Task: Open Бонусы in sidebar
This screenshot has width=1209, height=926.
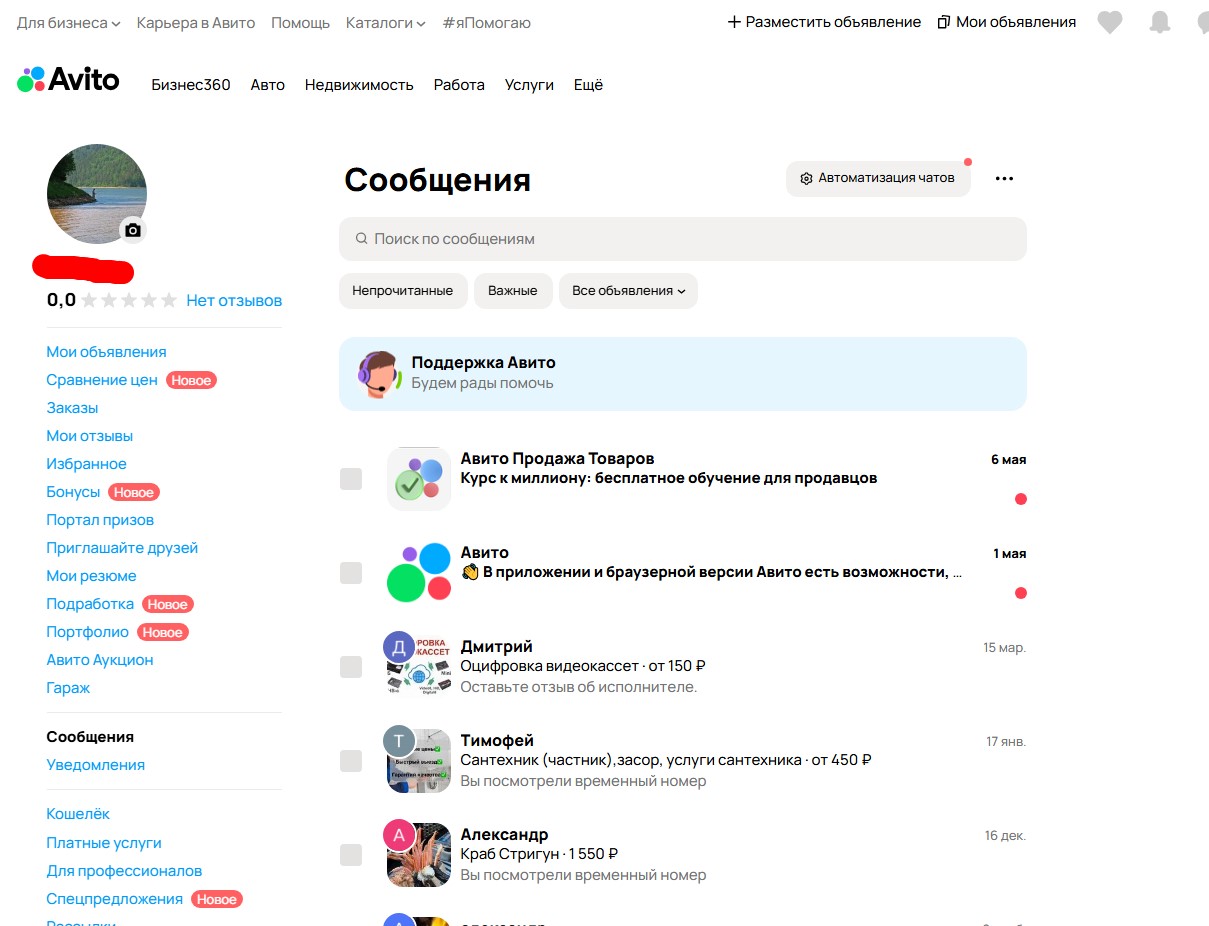Action: pyautogui.click(x=73, y=492)
